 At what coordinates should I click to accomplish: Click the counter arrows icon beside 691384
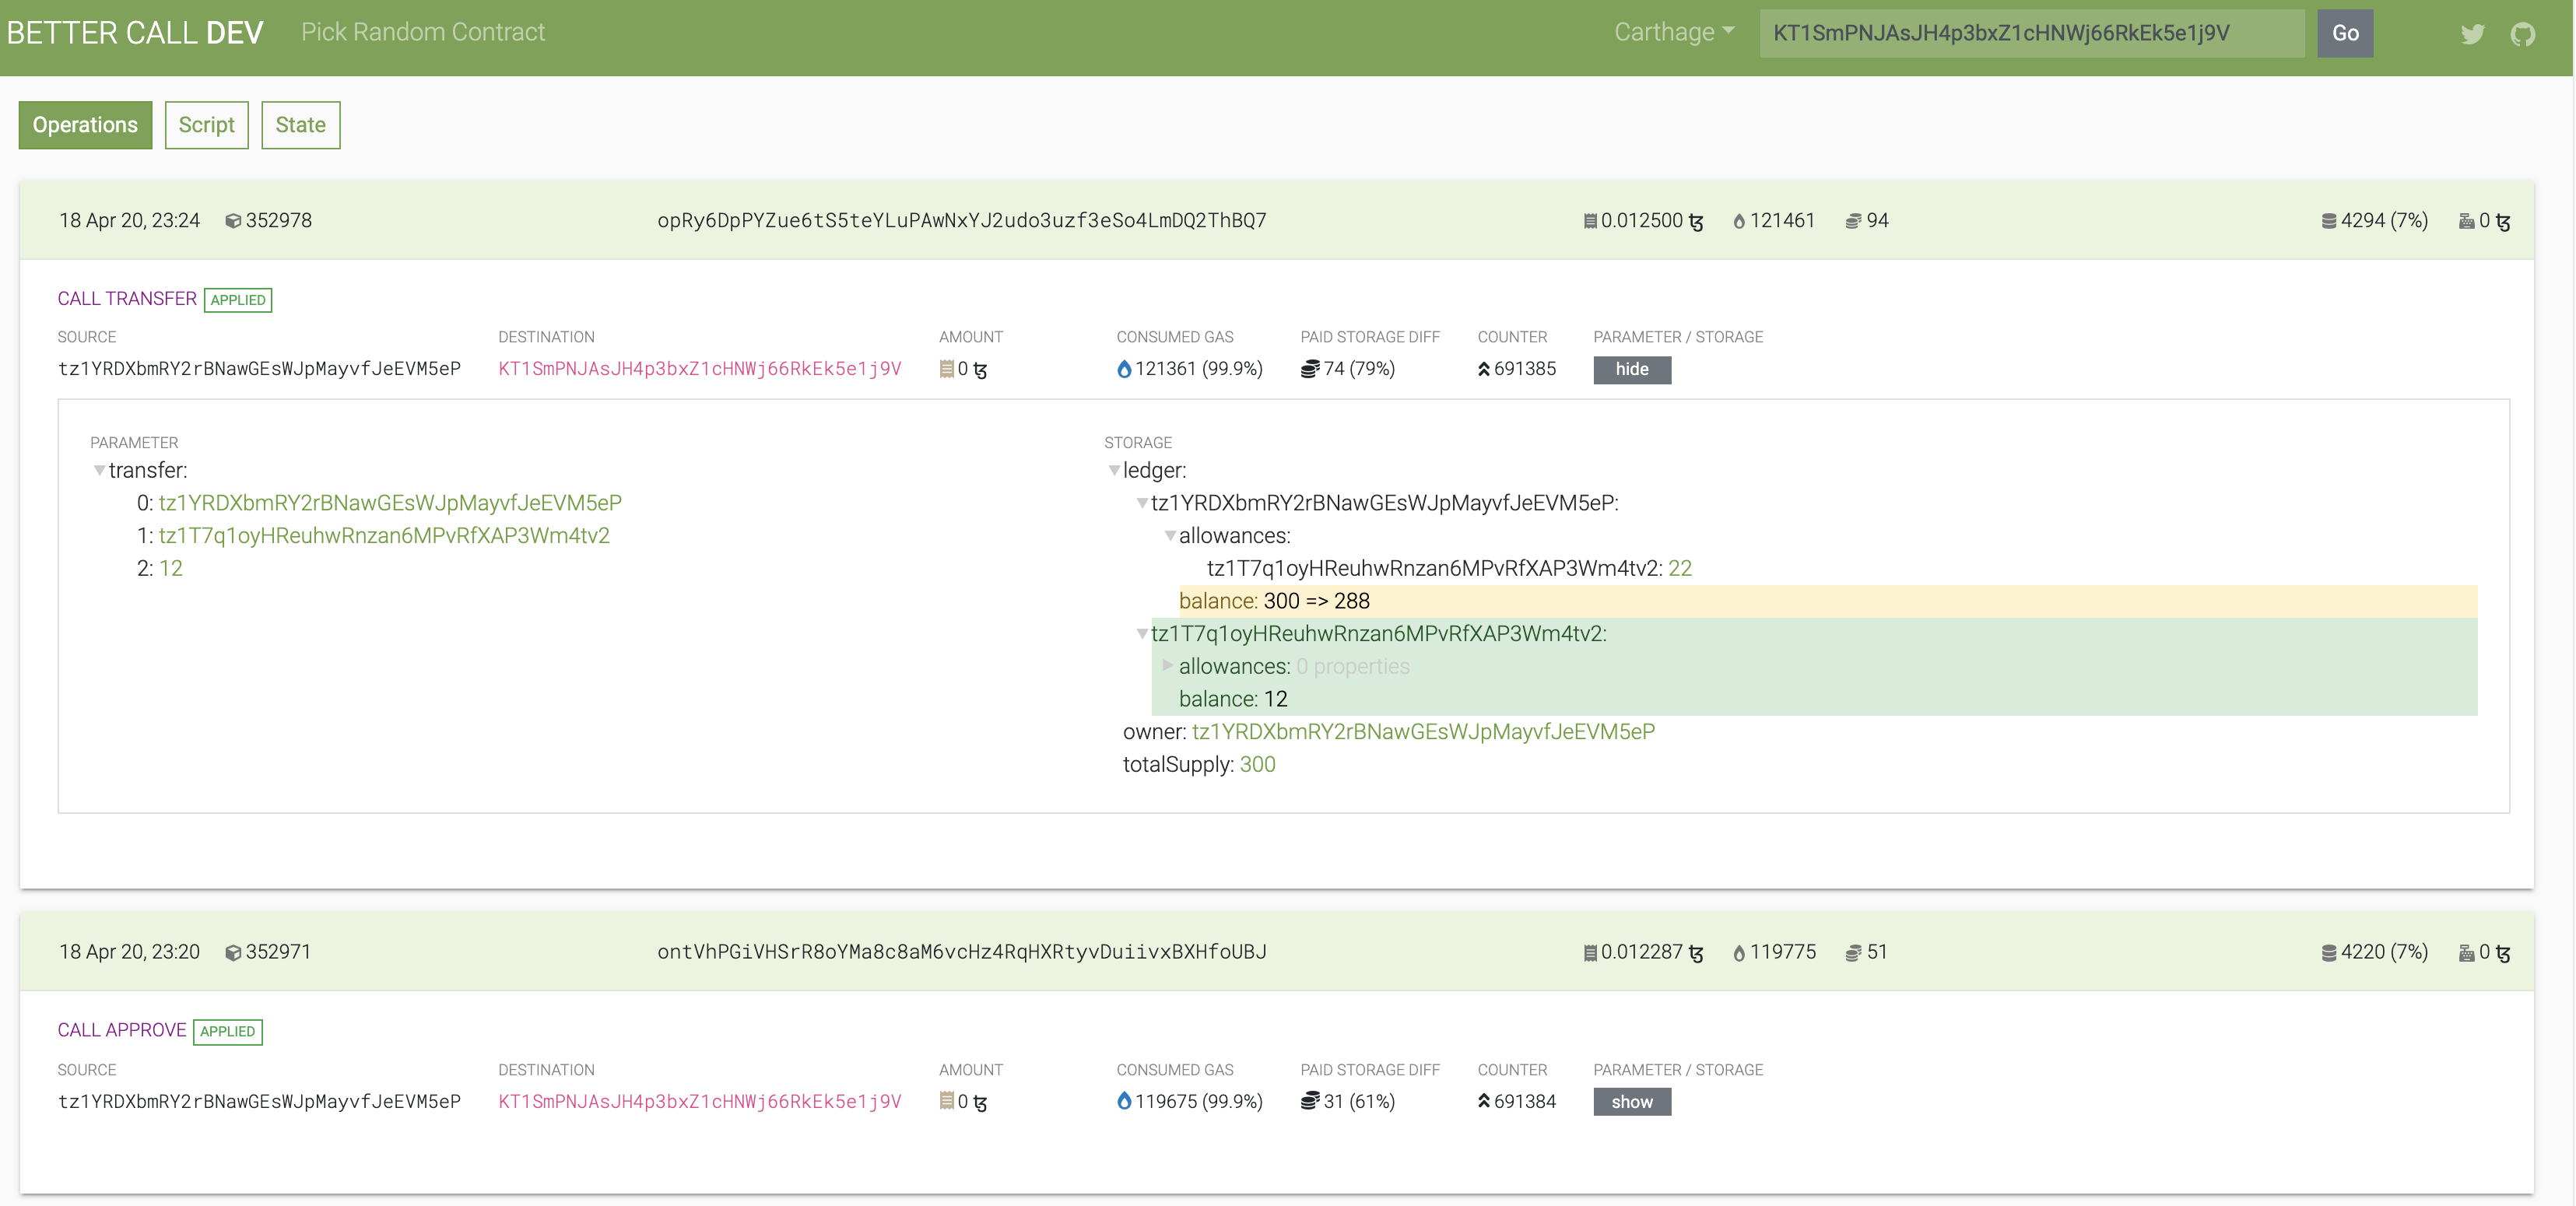1484,1101
